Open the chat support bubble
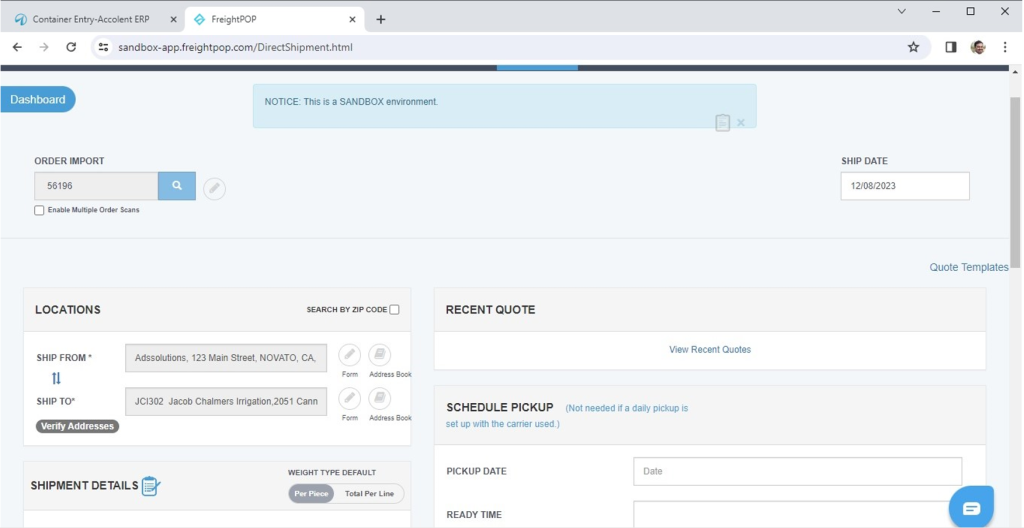 tap(971, 508)
